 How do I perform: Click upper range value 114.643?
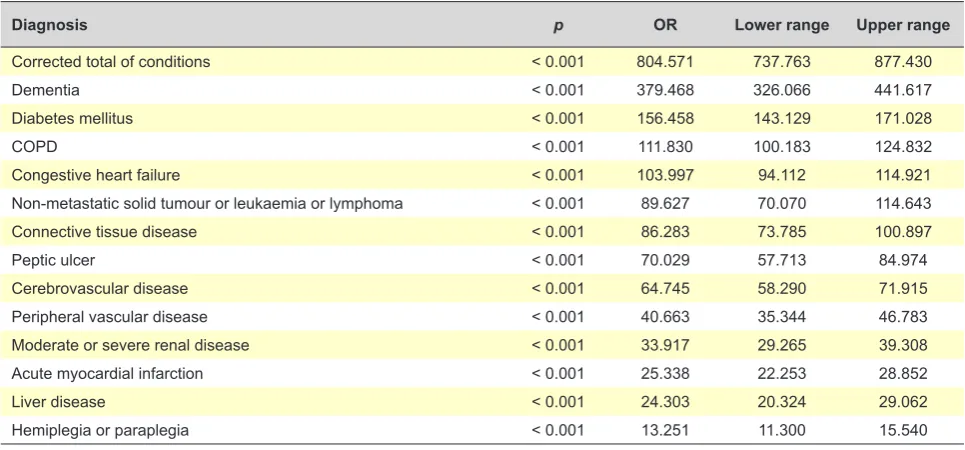tap(903, 203)
